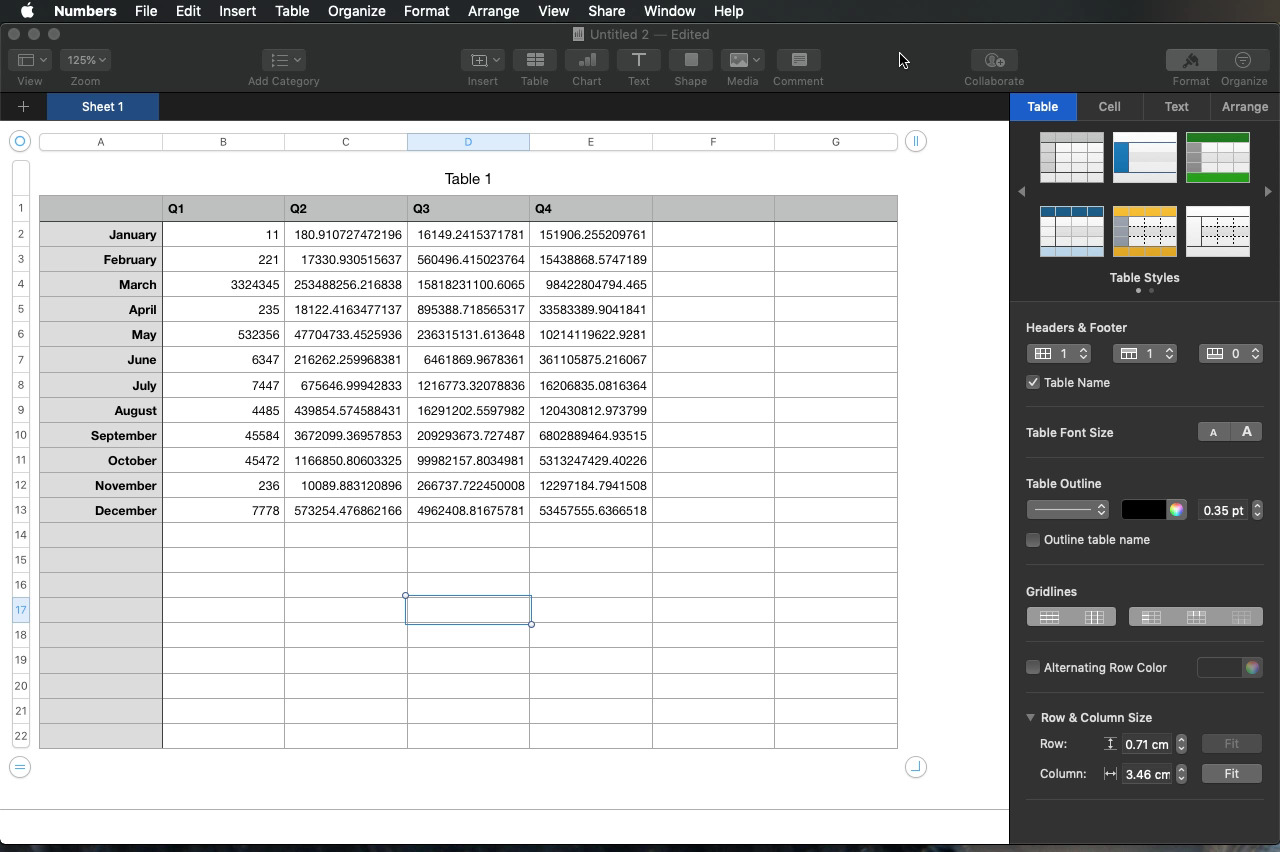Click the Shape toolbar icon
This screenshot has width=1280, height=852.
[691, 60]
